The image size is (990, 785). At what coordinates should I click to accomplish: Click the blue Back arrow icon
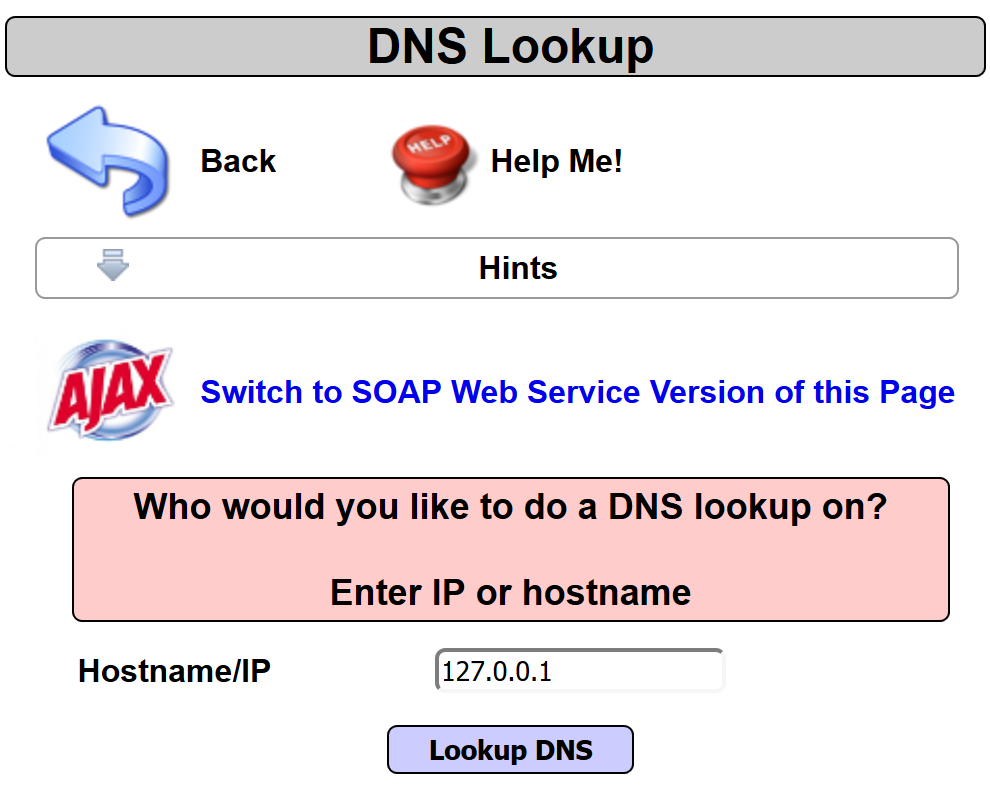click(x=106, y=162)
